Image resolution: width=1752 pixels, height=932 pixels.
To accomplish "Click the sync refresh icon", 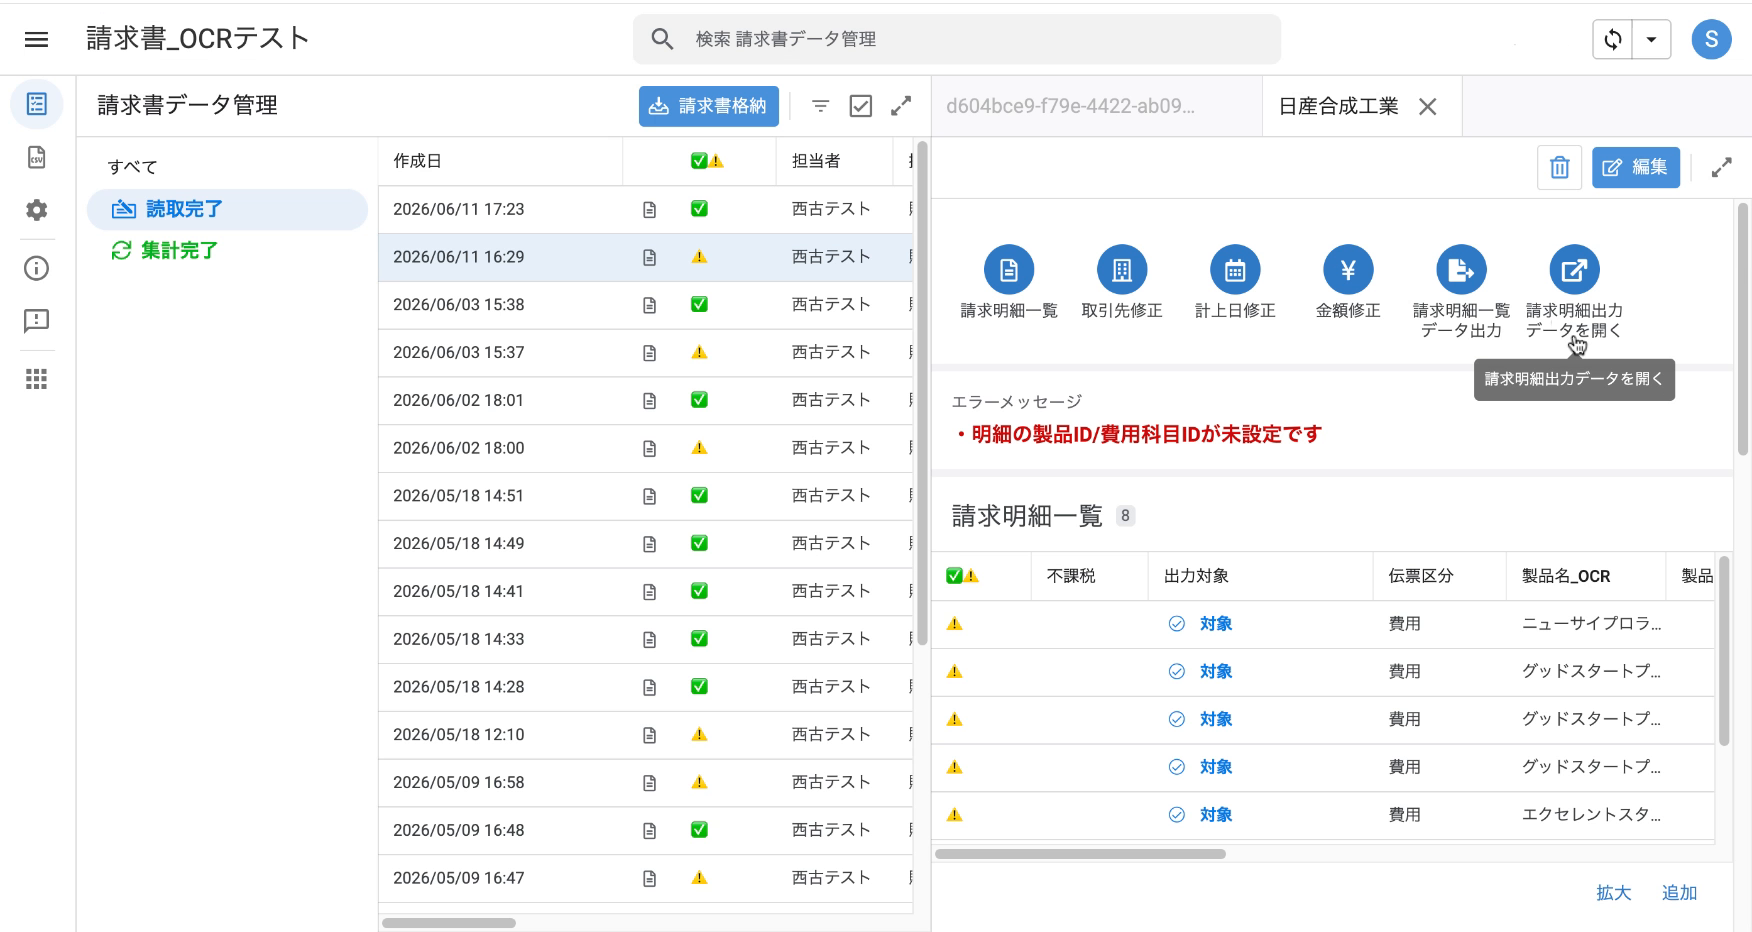I will tap(1613, 40).
